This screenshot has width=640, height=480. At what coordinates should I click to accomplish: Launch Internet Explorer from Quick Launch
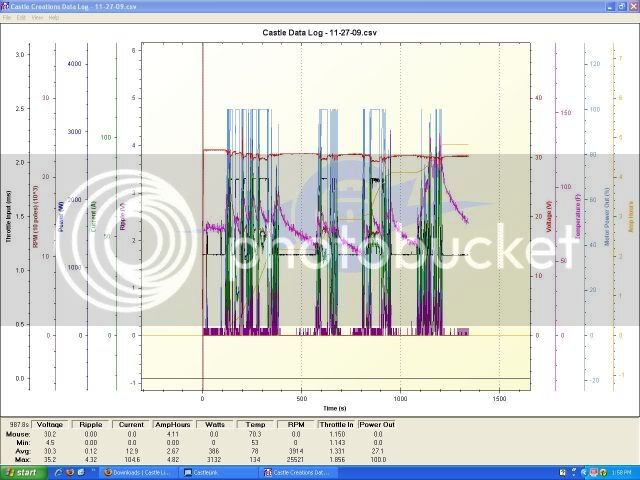click(58, 473)
